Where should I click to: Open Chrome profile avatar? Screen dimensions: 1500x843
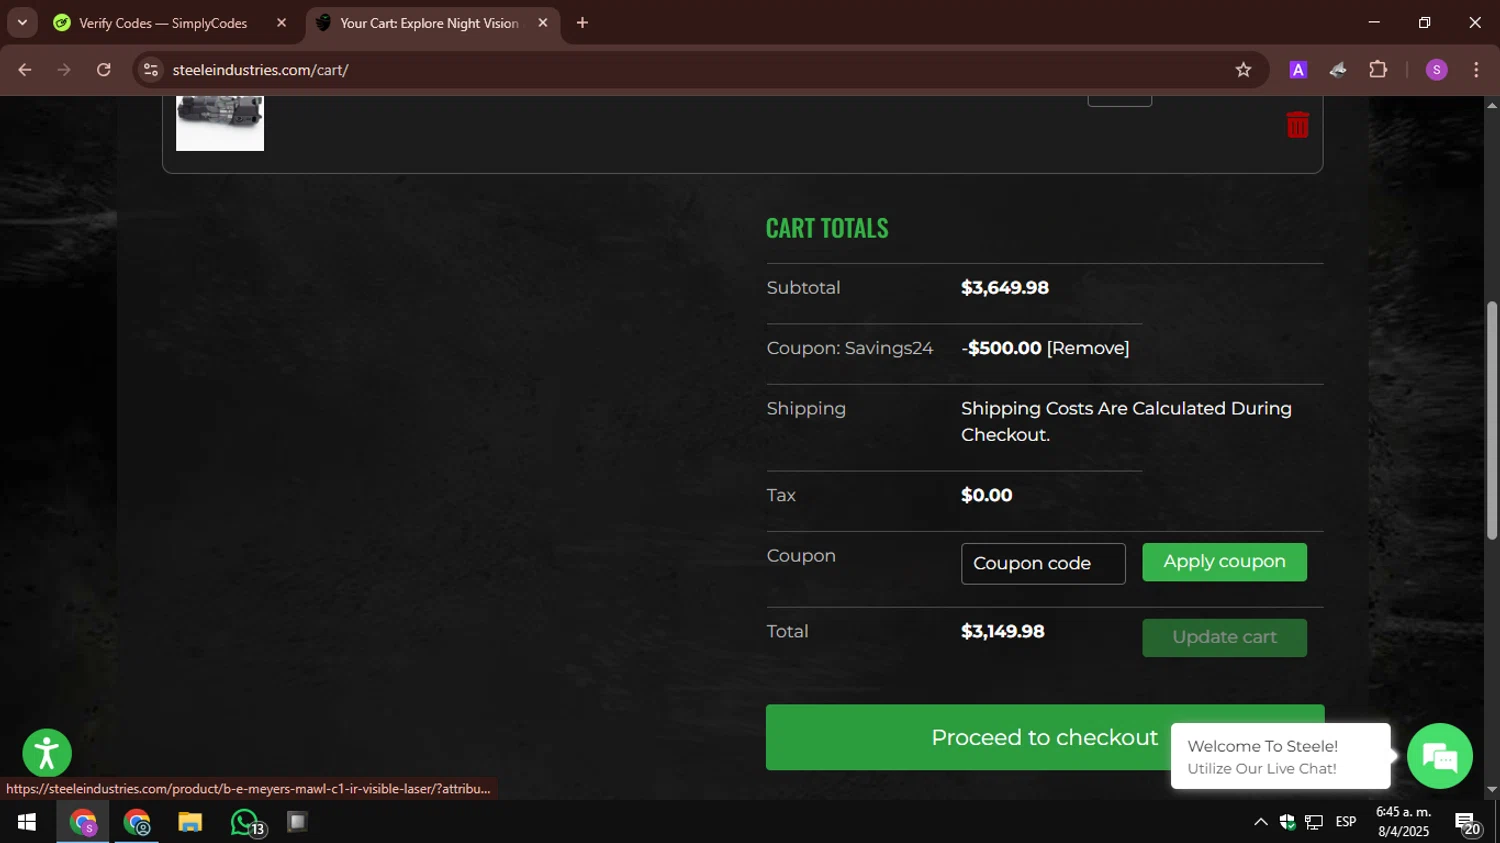pos(1436,70)
